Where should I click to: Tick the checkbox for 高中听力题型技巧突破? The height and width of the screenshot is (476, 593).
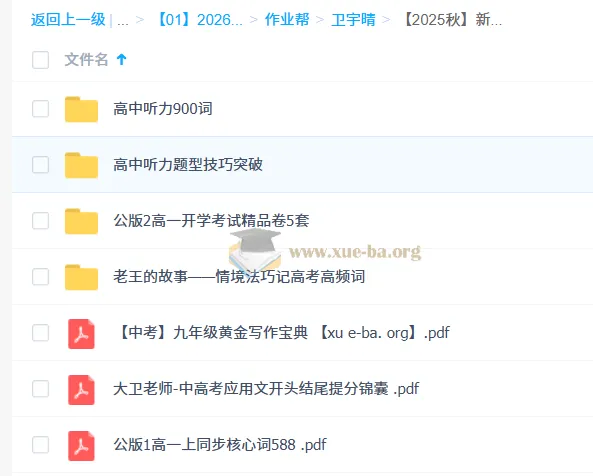tap(40, 165)
